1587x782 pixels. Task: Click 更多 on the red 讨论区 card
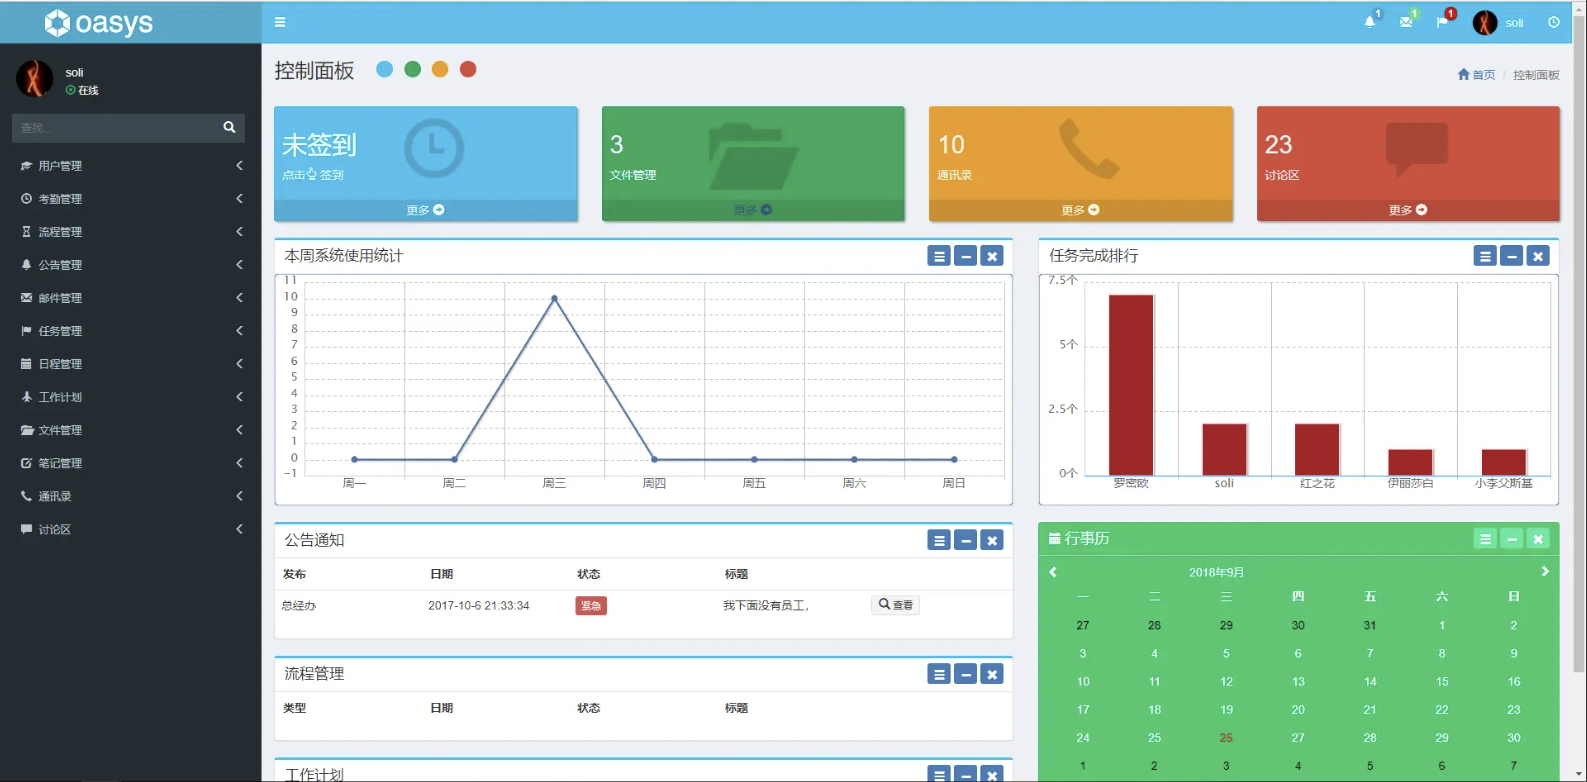click(1408, 210)
